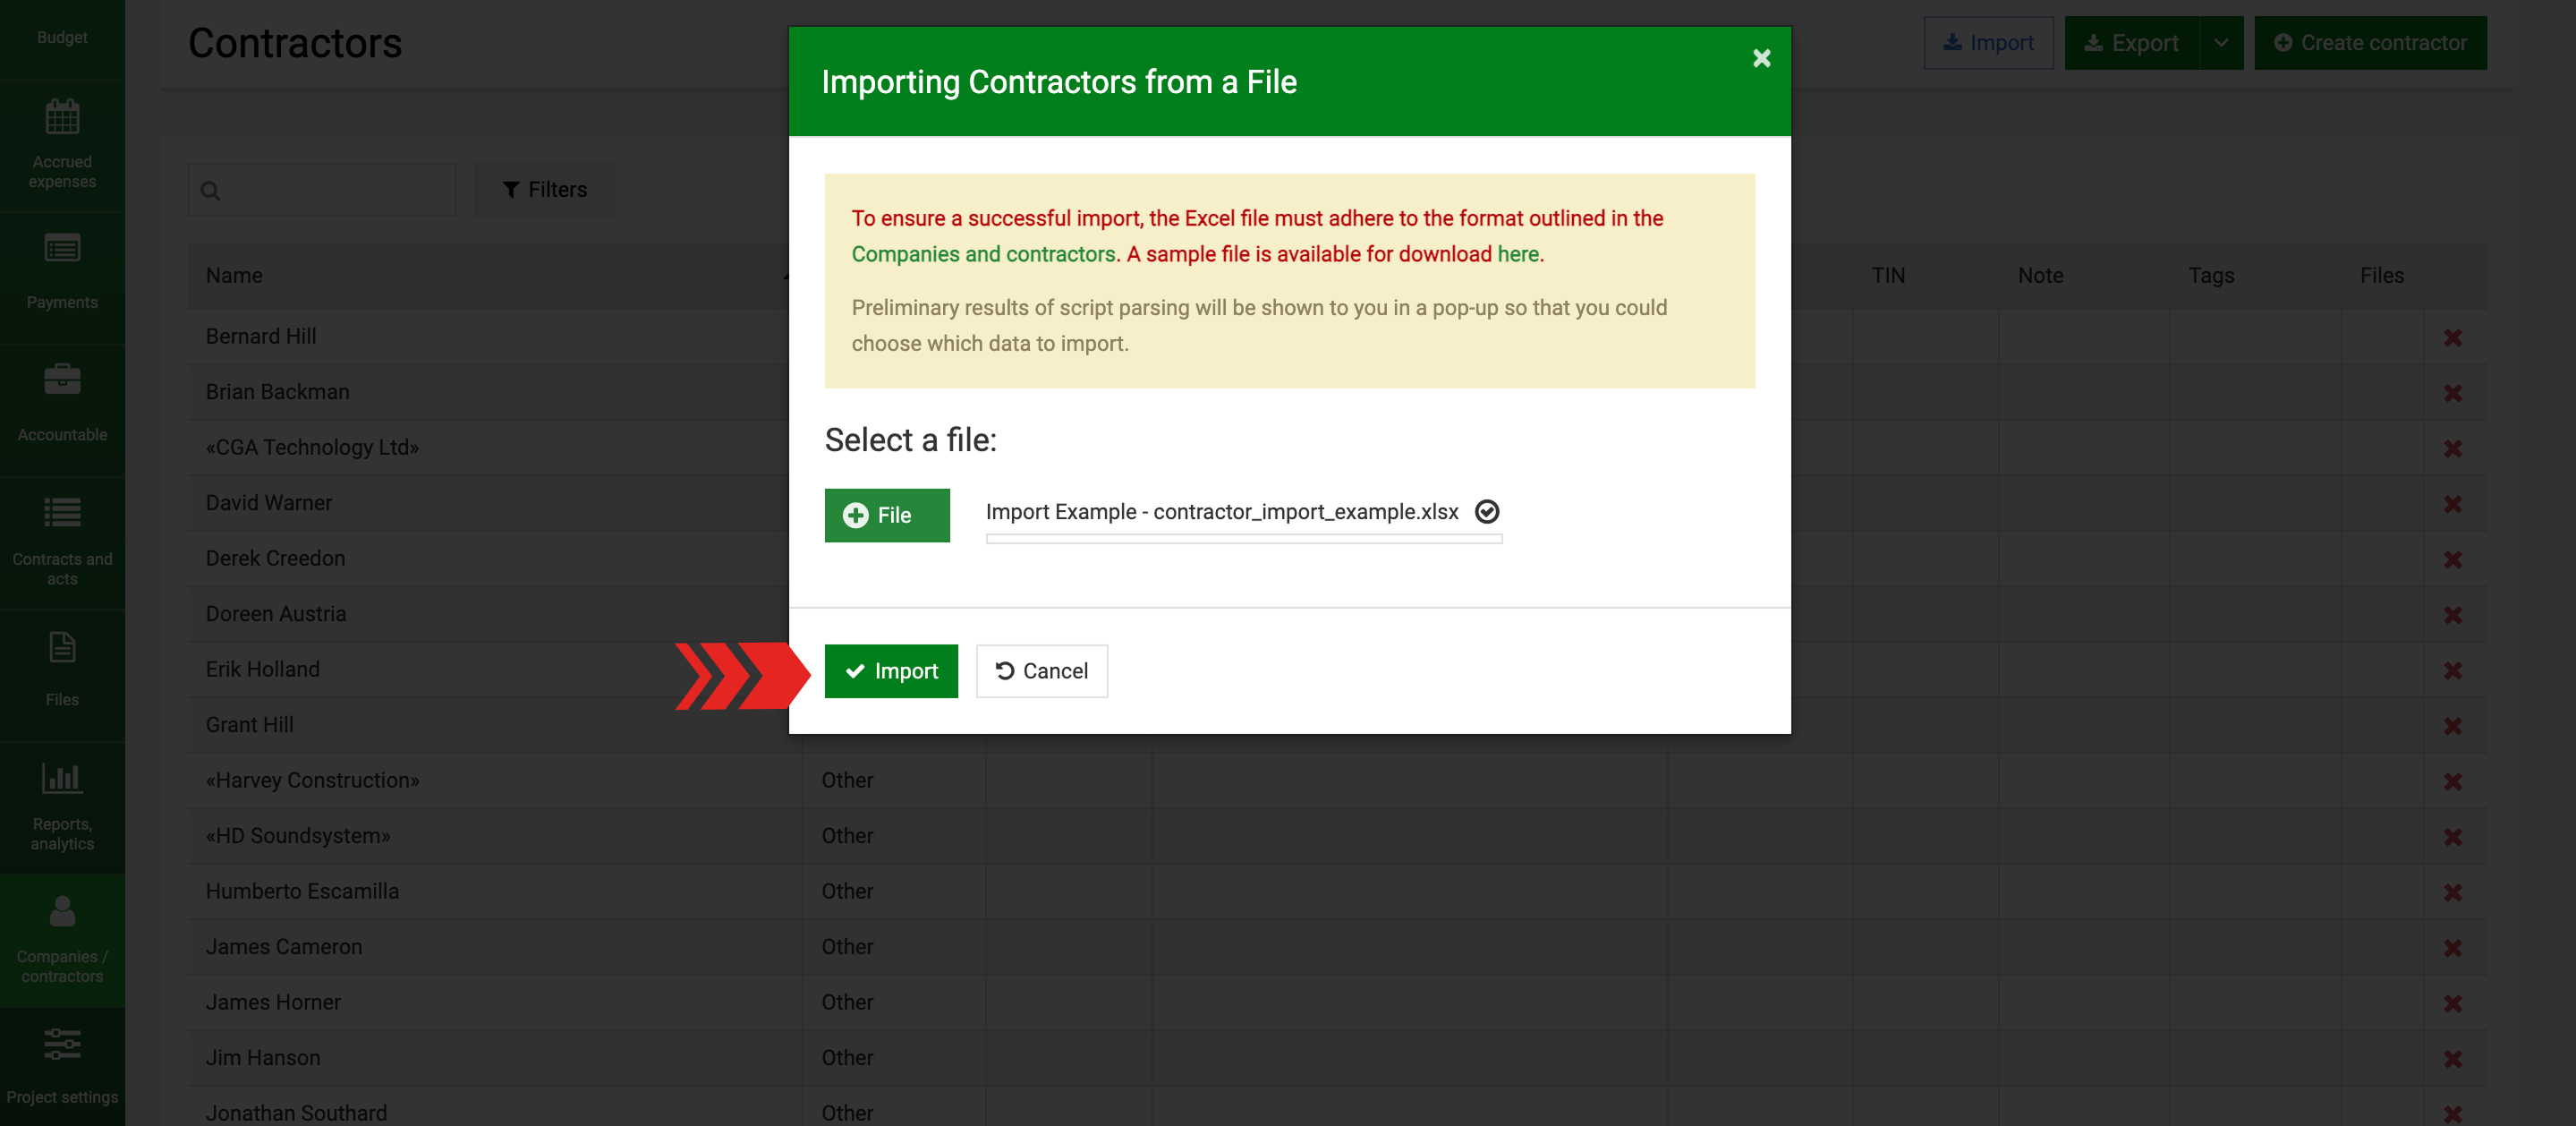Open Jonathan Southard contractor
The width and height of the screenshot is (2576, 1126).
coord(296,1113)
